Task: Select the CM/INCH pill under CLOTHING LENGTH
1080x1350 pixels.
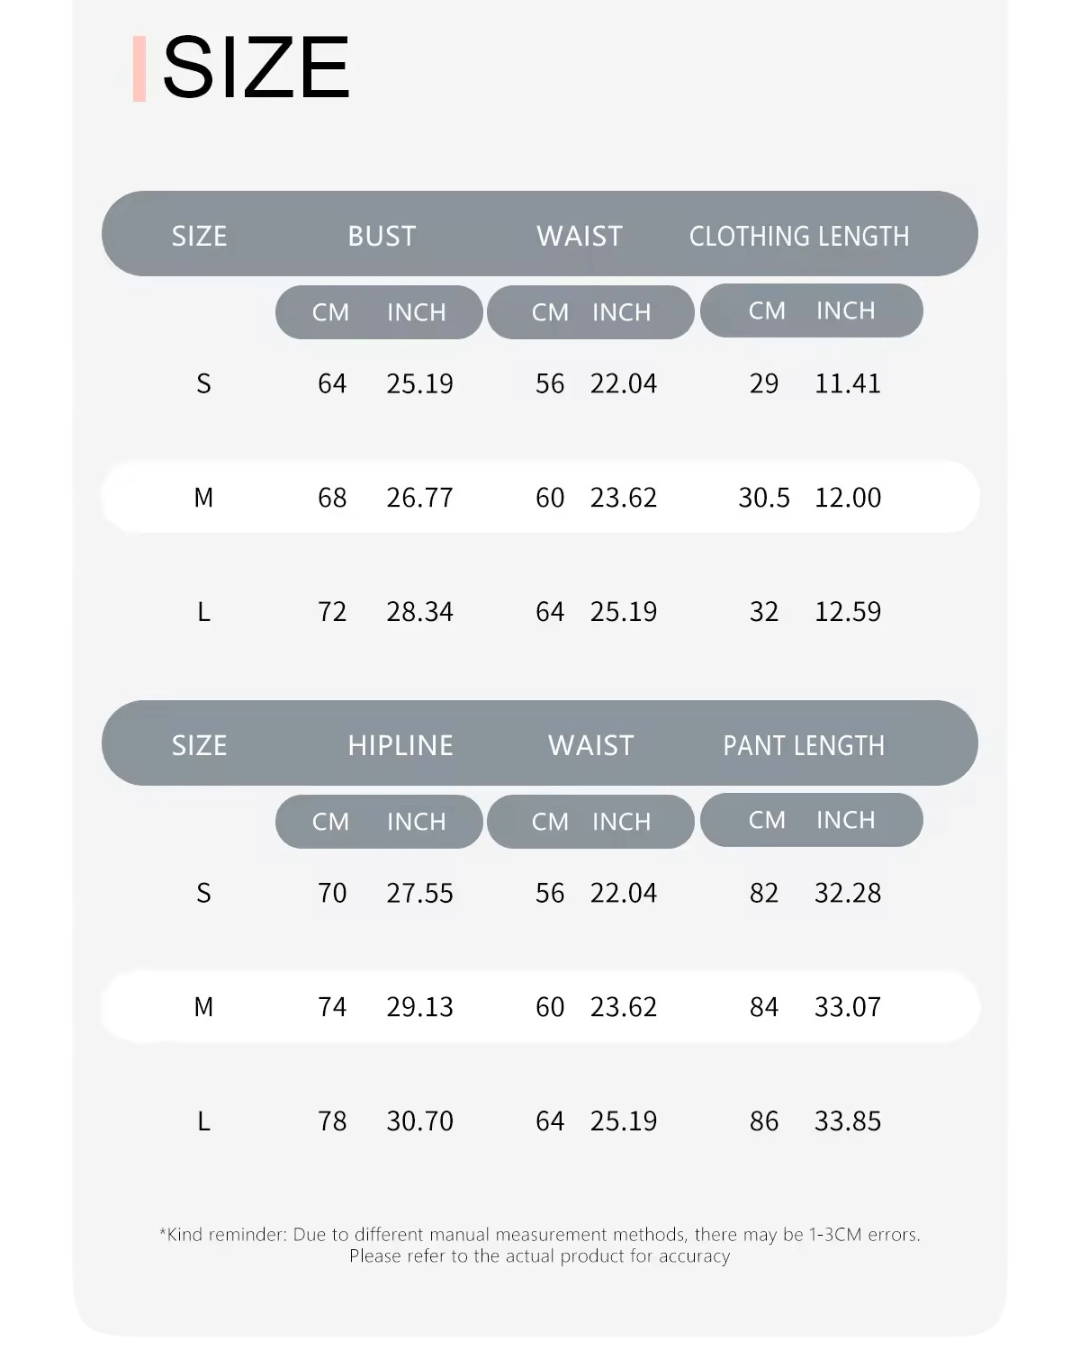Action: click(811, 310)
